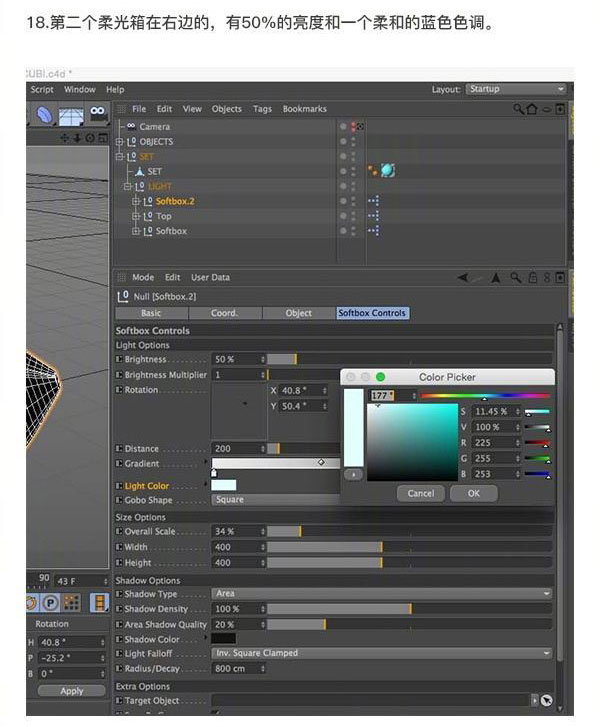Image resolution: width=600 pixels, height=727 pixels.
Task: Toggle the viewport maximize view icon
Action: pos(102,138)
